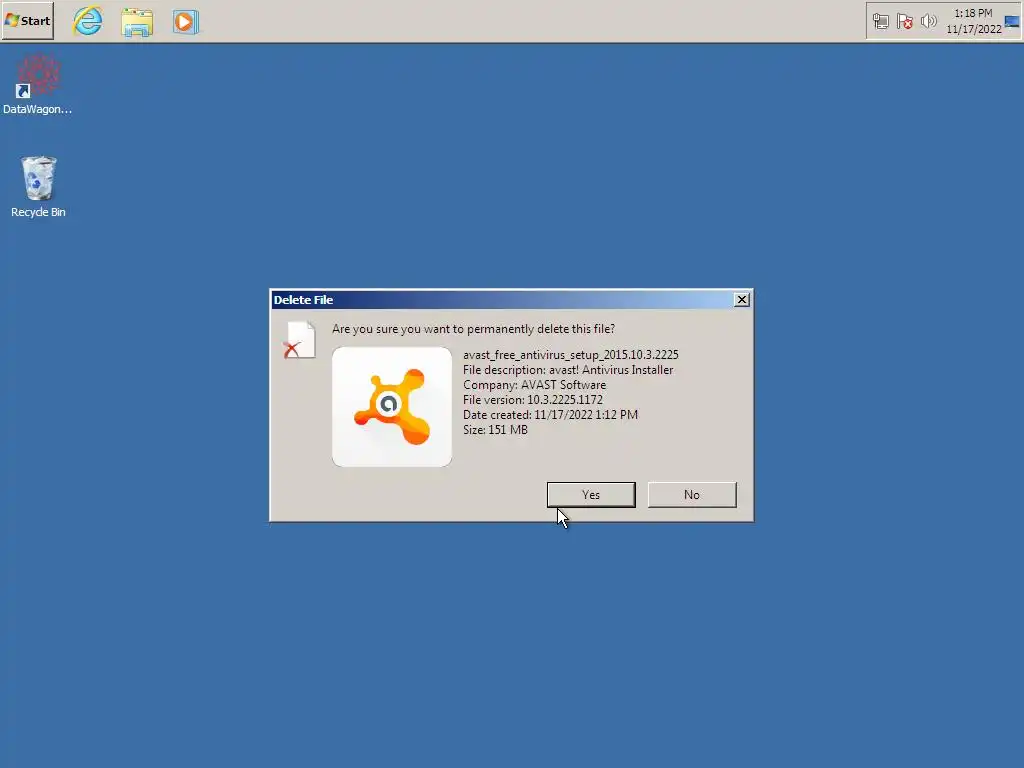Open Windows Media Player taskbar icon
The width and height of the screenshot is (1024, 768).
[185, 22]
